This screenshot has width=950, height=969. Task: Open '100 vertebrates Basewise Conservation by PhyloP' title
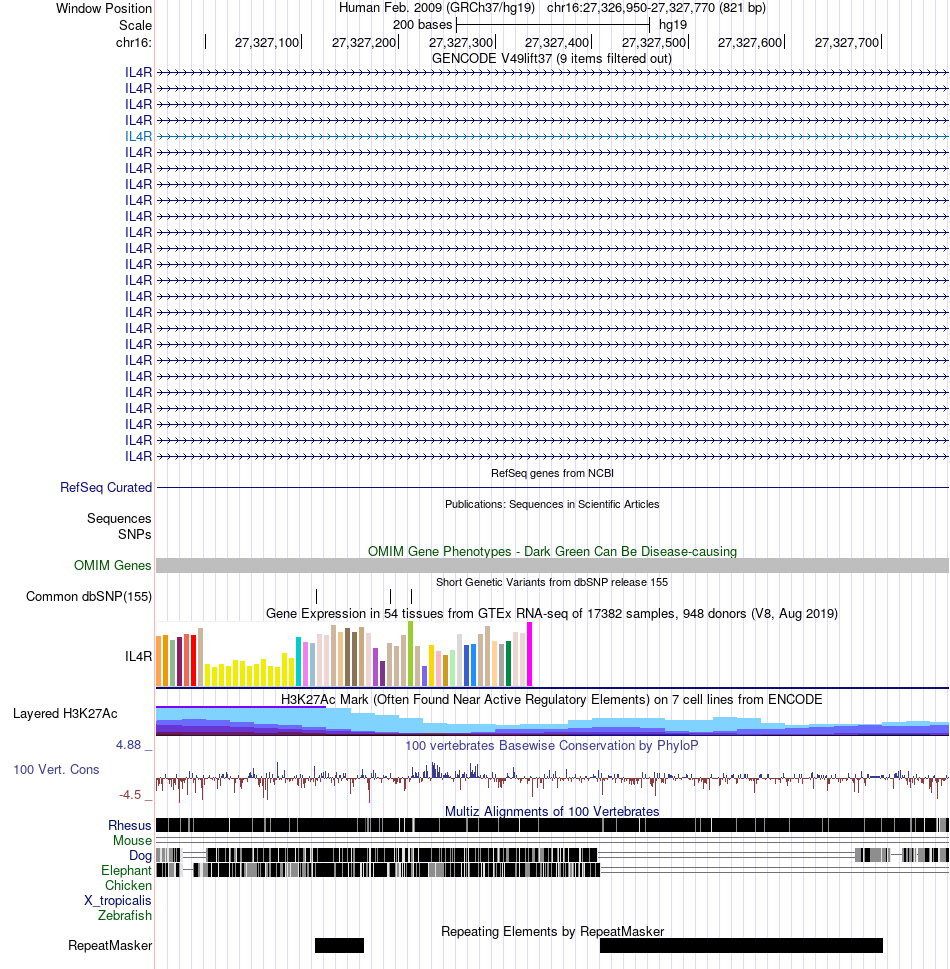pos(552,745)
